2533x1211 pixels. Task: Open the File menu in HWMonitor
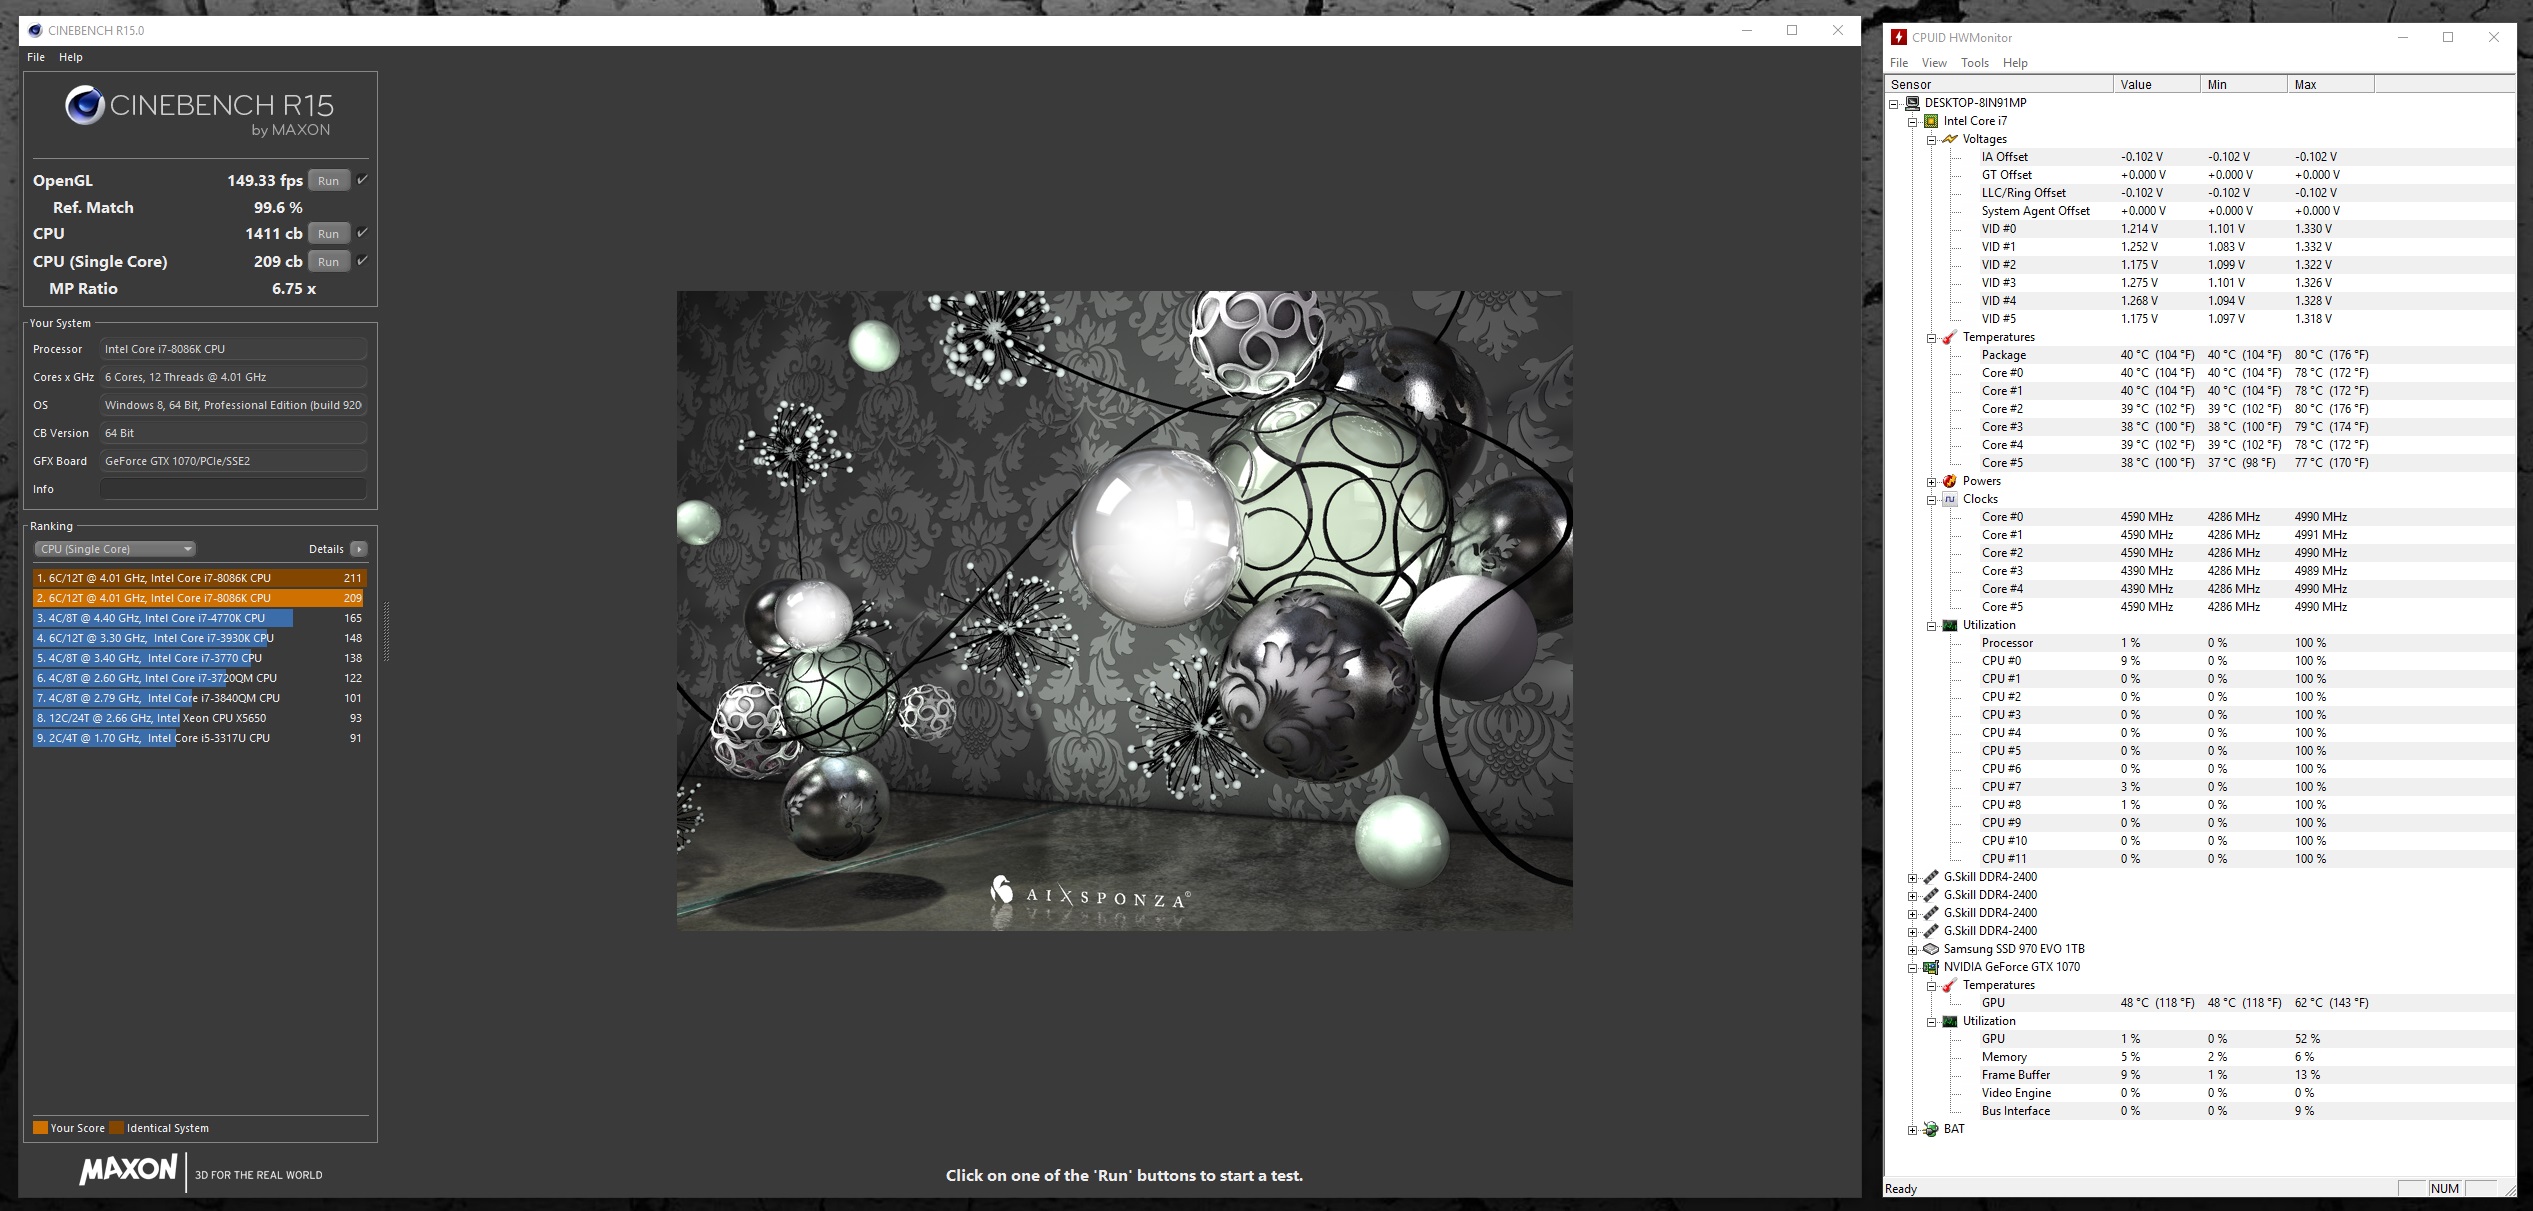click(x=1899, y=63)
